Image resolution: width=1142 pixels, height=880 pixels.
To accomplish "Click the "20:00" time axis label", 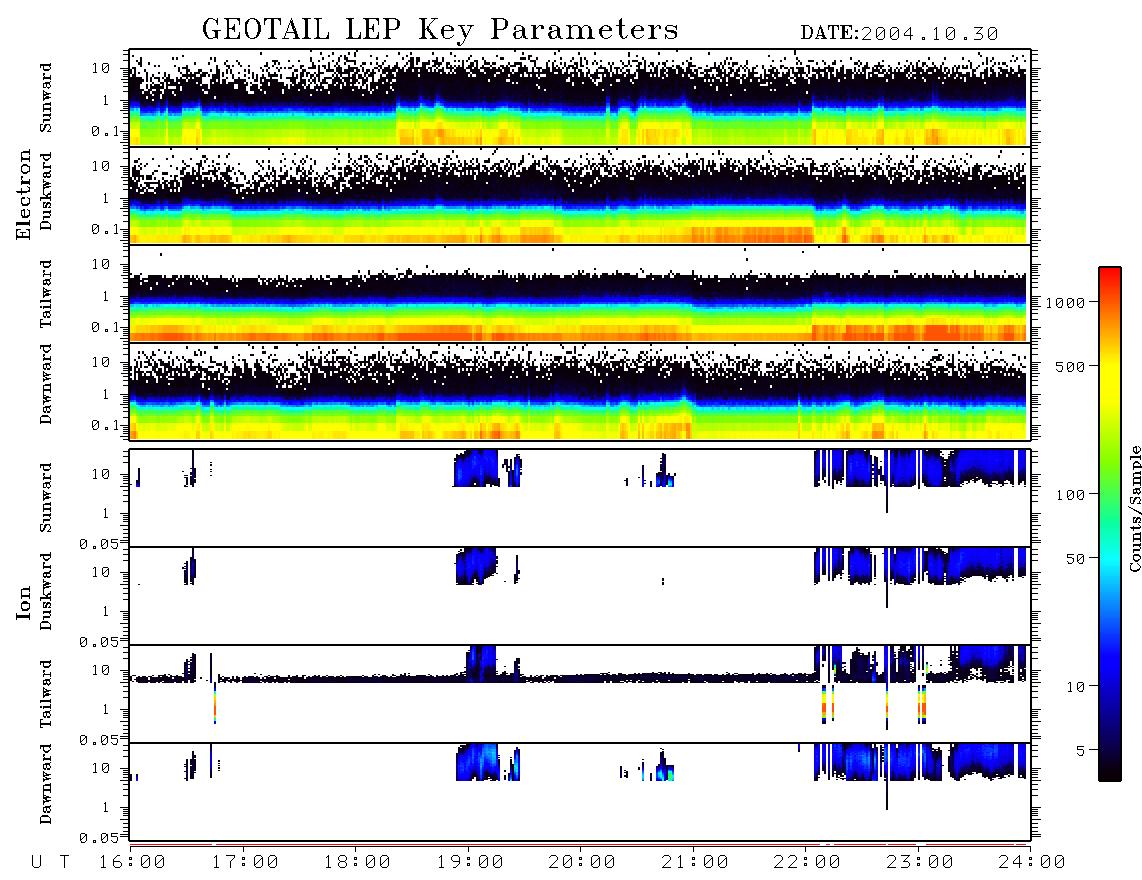I will point(582,862).
